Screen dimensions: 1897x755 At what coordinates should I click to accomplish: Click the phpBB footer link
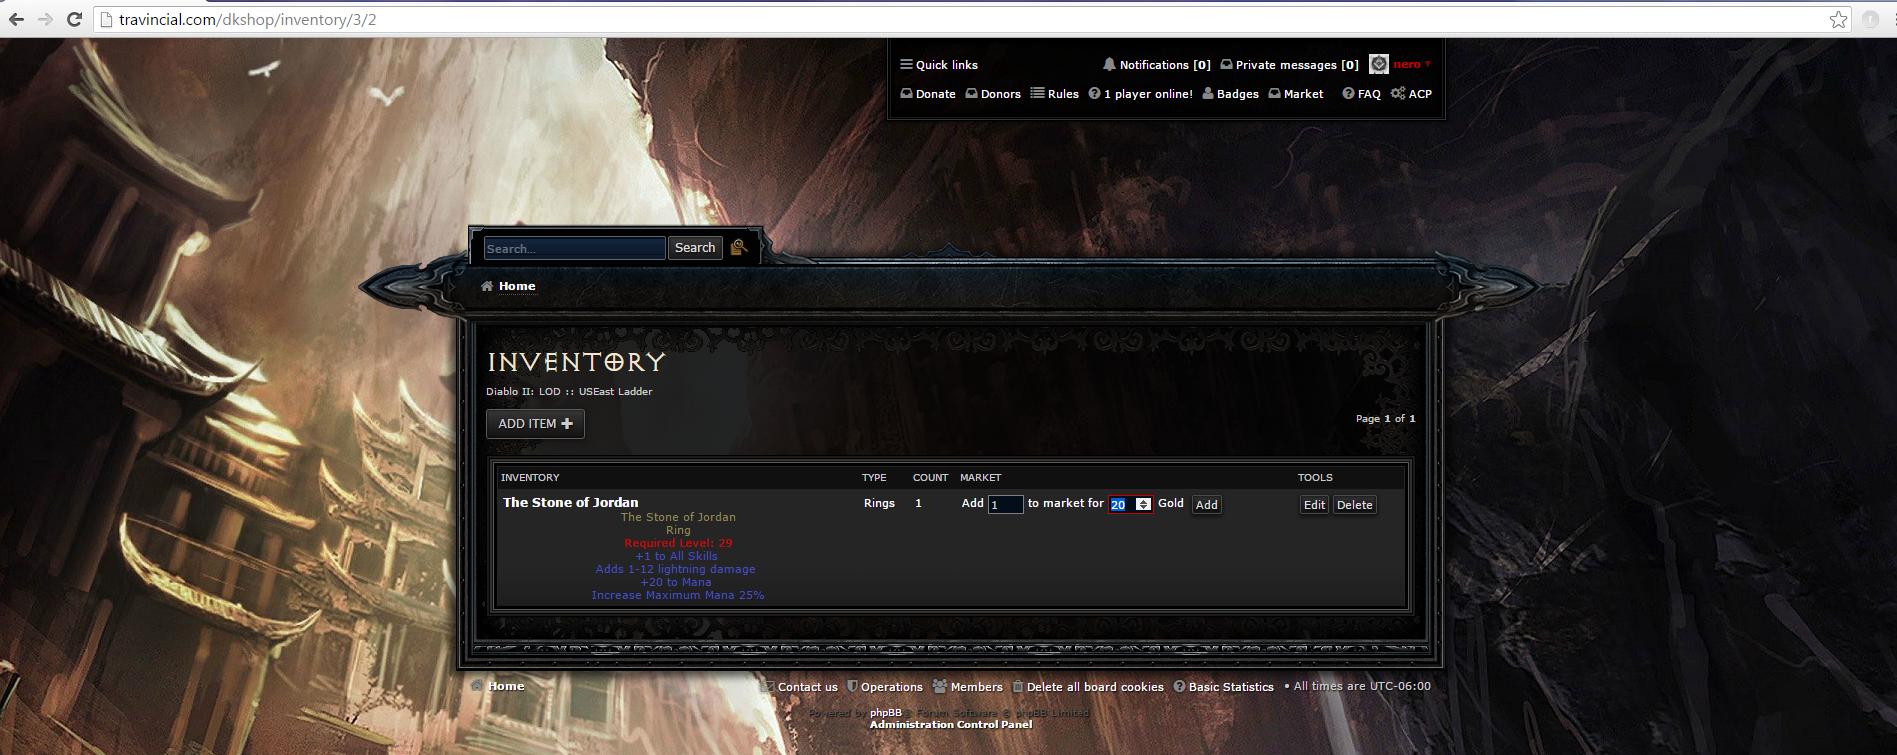click(x=885, y=713)
